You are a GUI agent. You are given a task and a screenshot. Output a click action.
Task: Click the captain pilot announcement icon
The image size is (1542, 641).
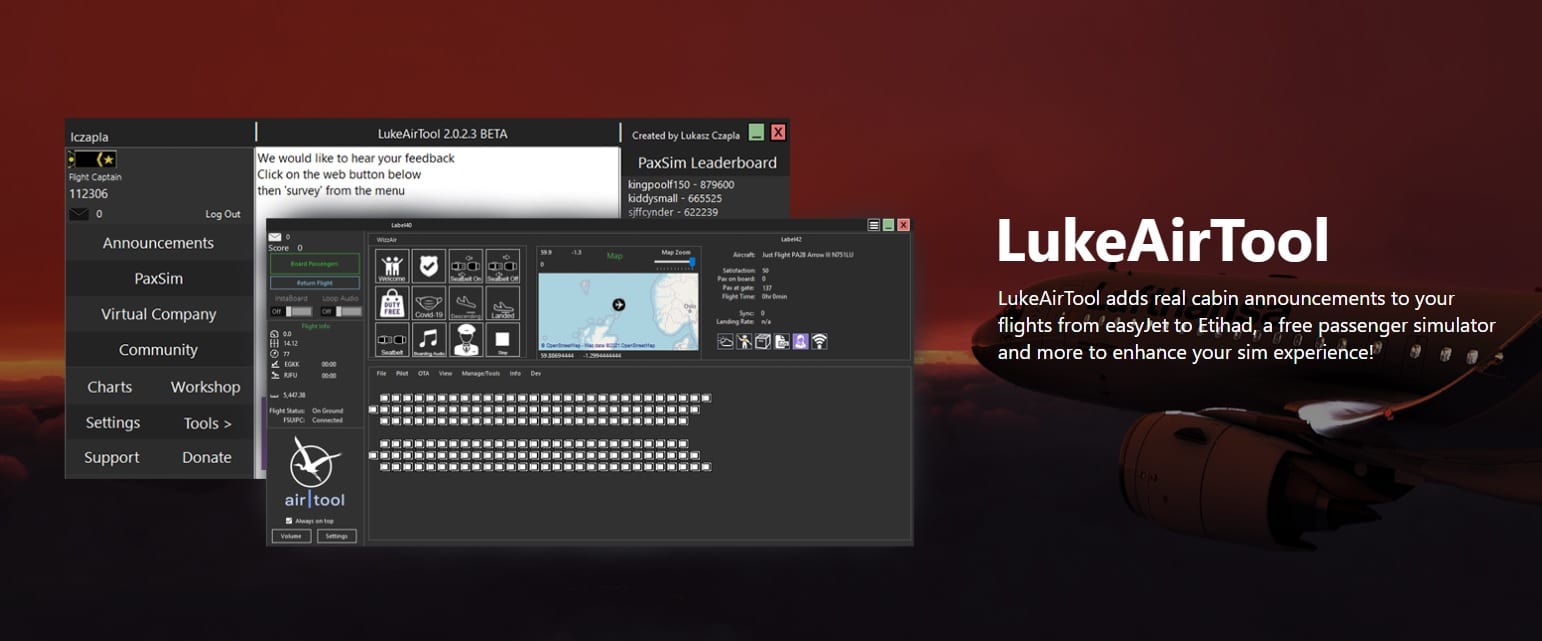click(466, 340)
